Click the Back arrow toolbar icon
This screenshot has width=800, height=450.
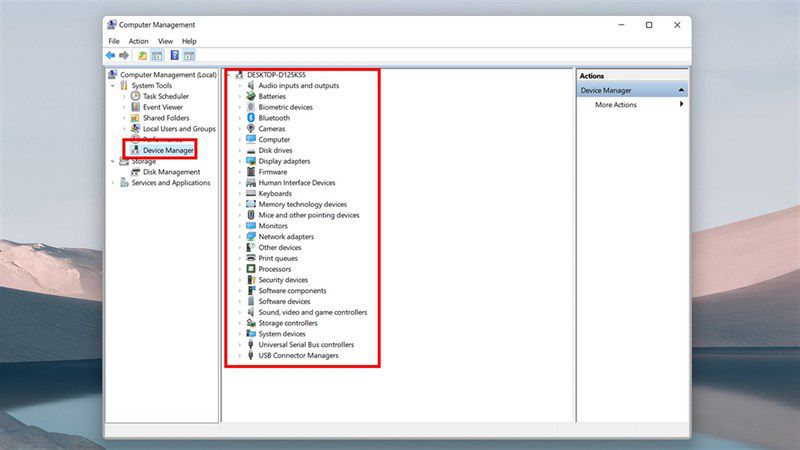110,55
